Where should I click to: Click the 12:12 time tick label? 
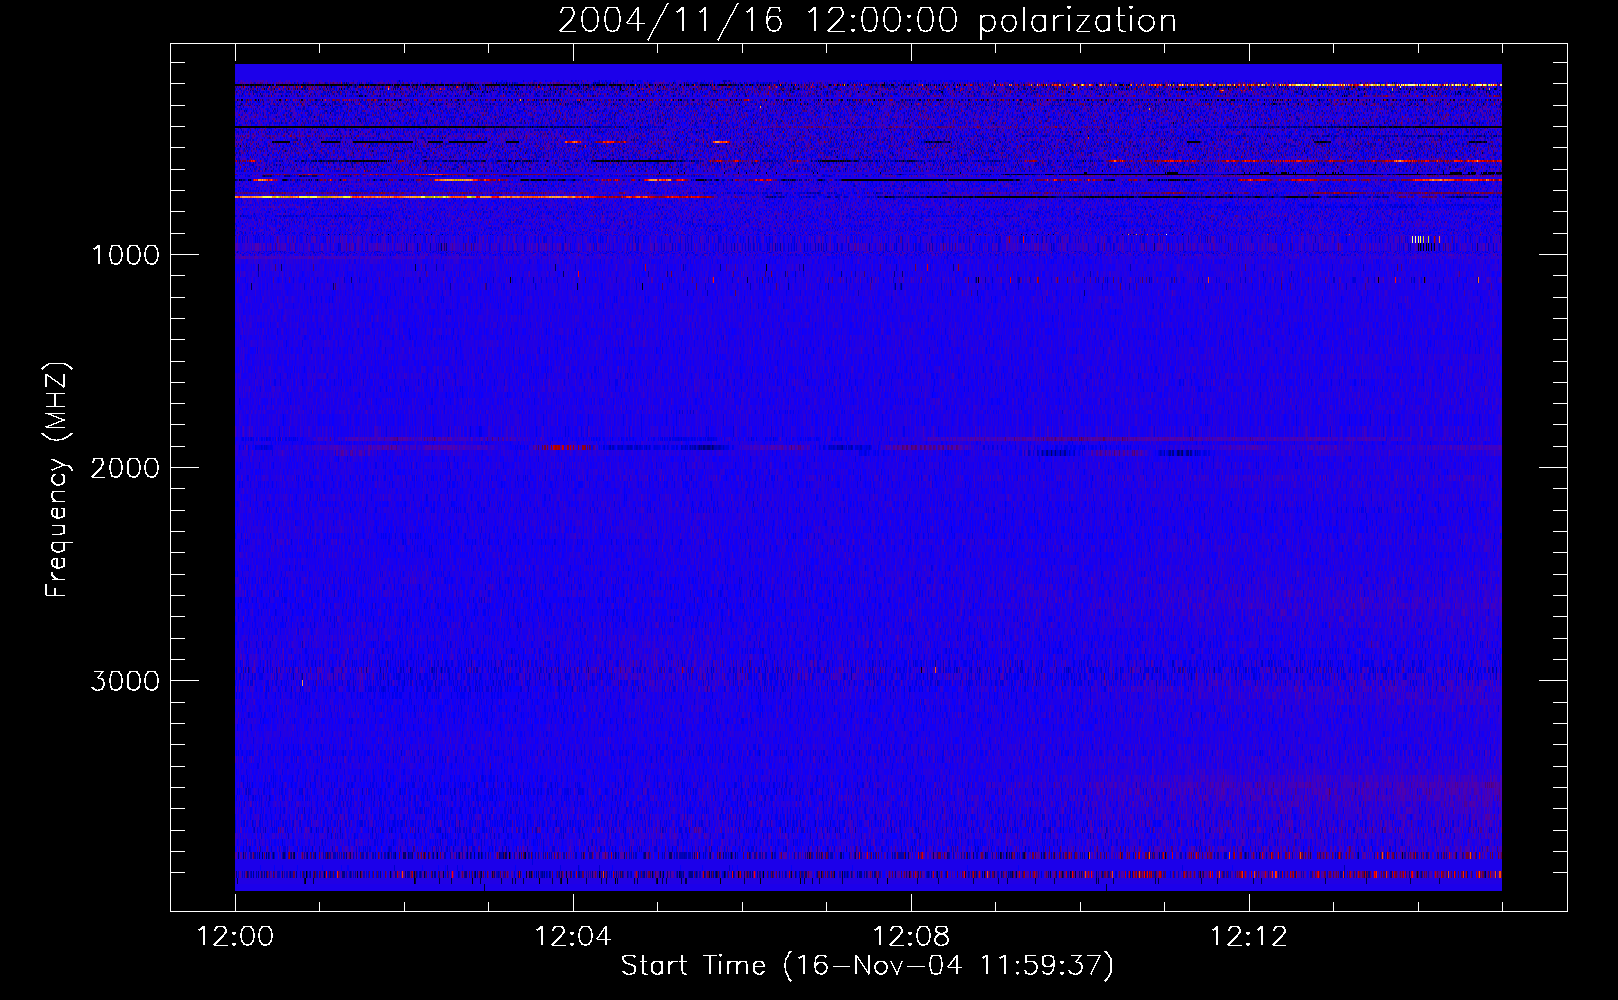1249,937
